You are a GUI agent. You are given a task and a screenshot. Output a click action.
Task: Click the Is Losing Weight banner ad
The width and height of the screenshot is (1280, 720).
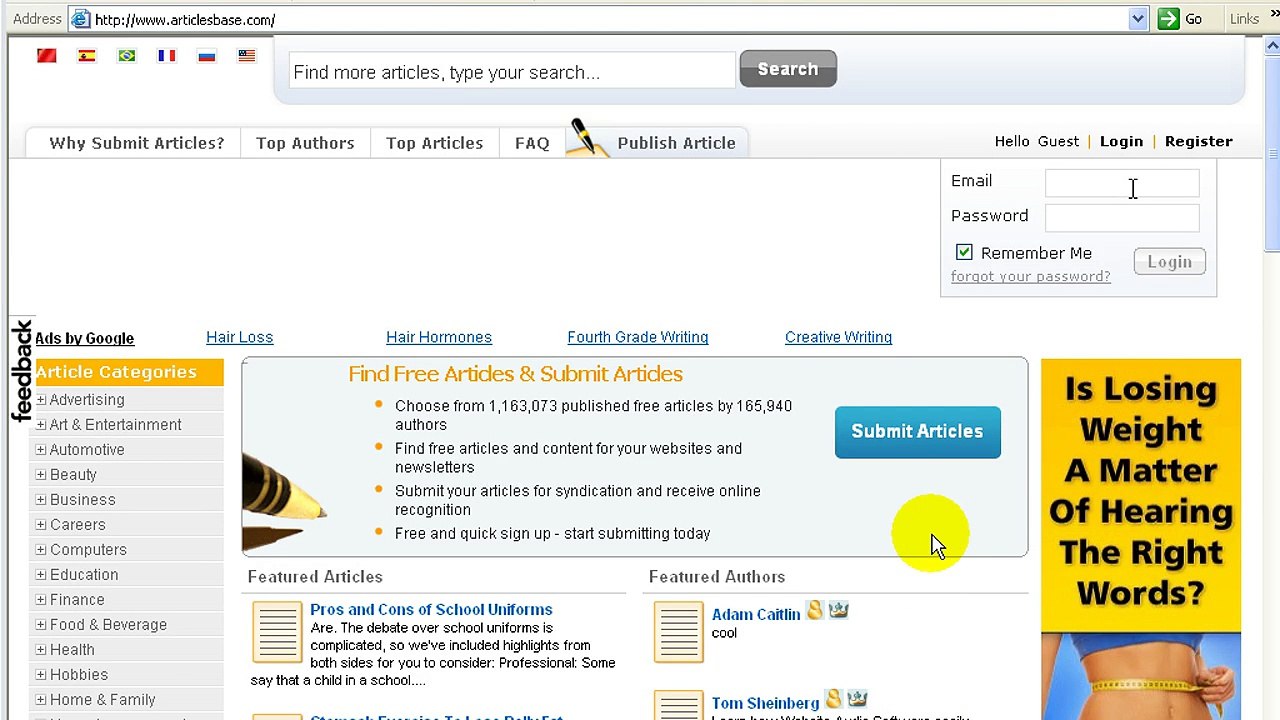coord(1141,539)
